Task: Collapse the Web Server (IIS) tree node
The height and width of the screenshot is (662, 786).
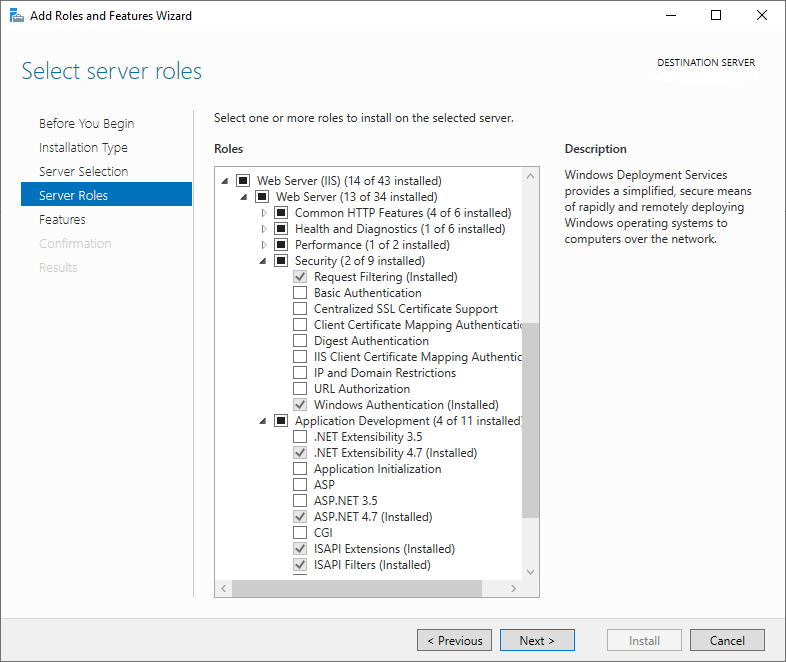Action: coord(225,181)
